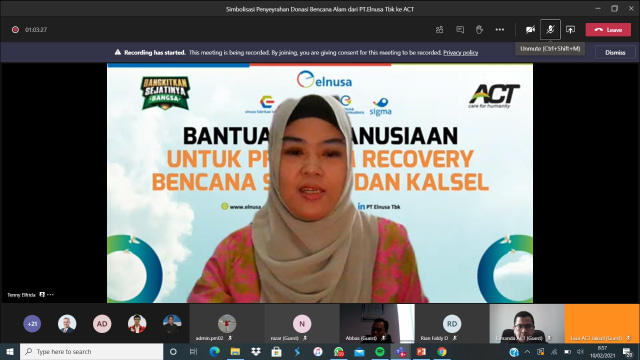Viewport: 640px width, 360px height.
Task: Open the Windows Start menu
Action: tap(10, 351)
